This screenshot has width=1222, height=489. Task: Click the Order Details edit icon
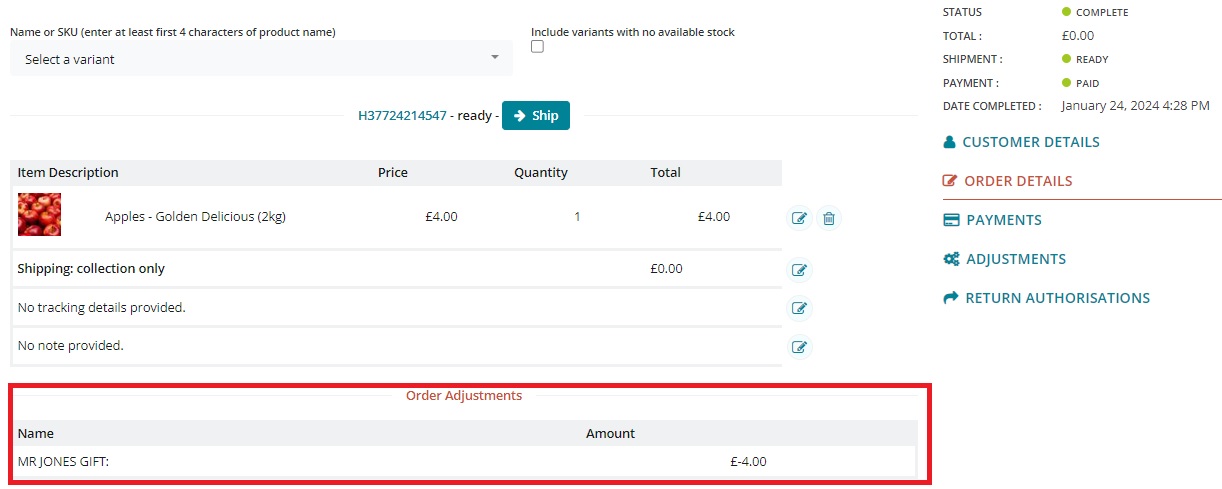[x=951, y=181]
